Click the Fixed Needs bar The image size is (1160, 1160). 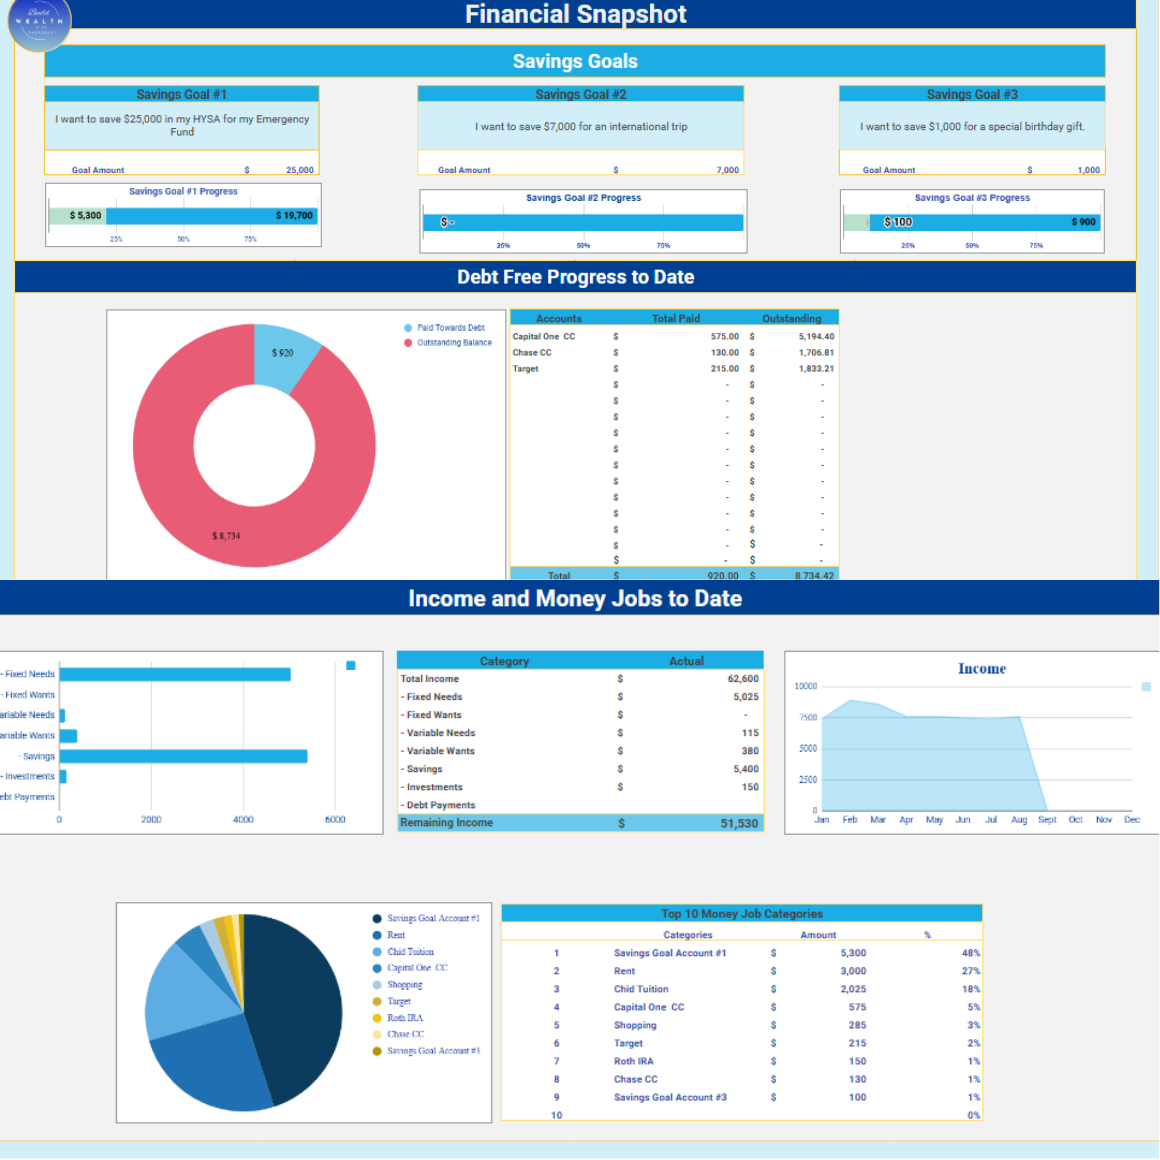click(x=175, y=674)
